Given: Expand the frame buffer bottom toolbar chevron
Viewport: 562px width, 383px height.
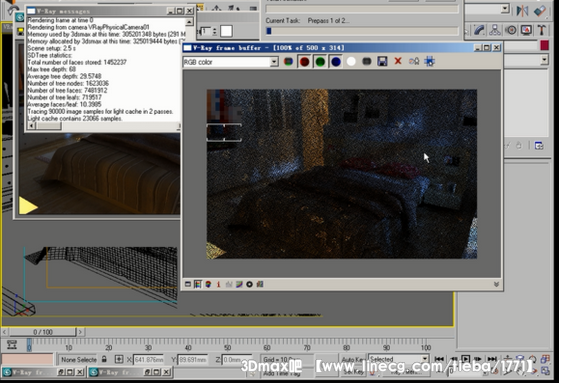Looking at the screenshot, I should 496,284.
